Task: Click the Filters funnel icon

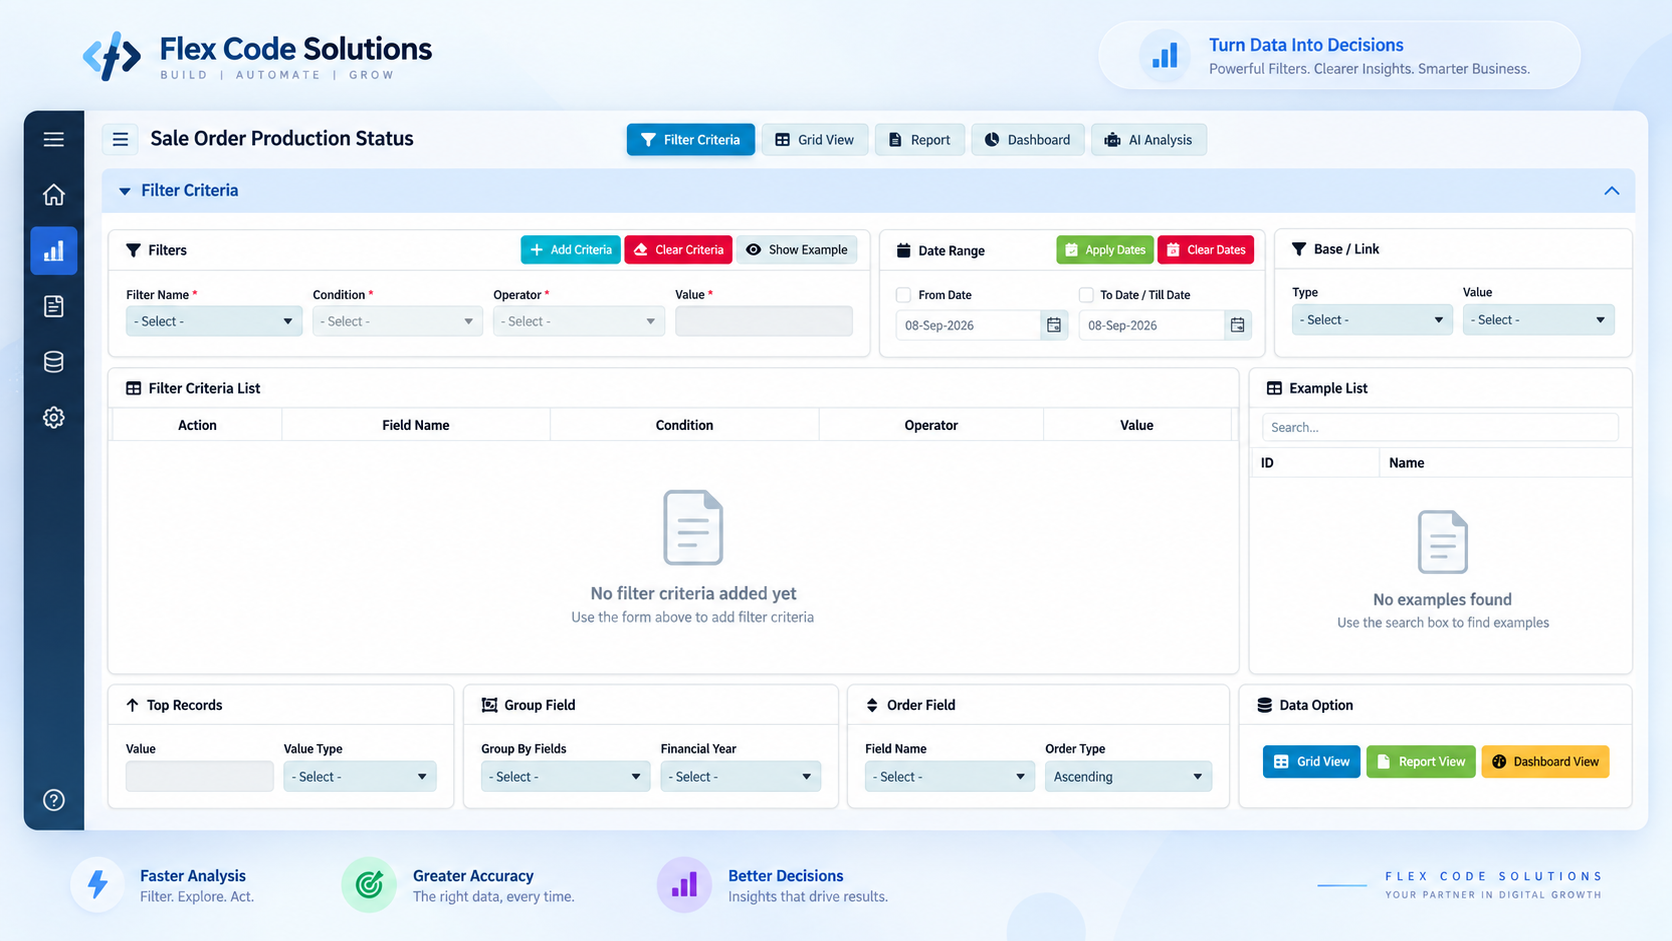Action: 133,250
